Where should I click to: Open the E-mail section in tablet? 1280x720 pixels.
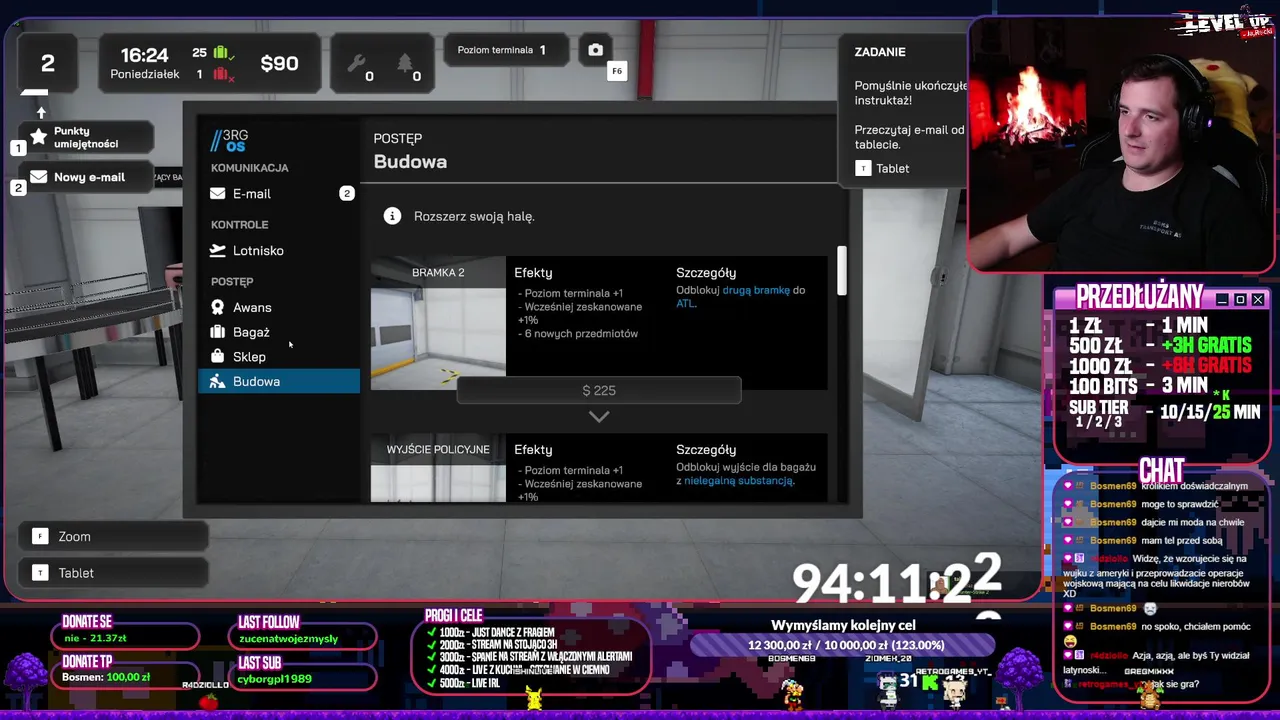pos(279,193)
